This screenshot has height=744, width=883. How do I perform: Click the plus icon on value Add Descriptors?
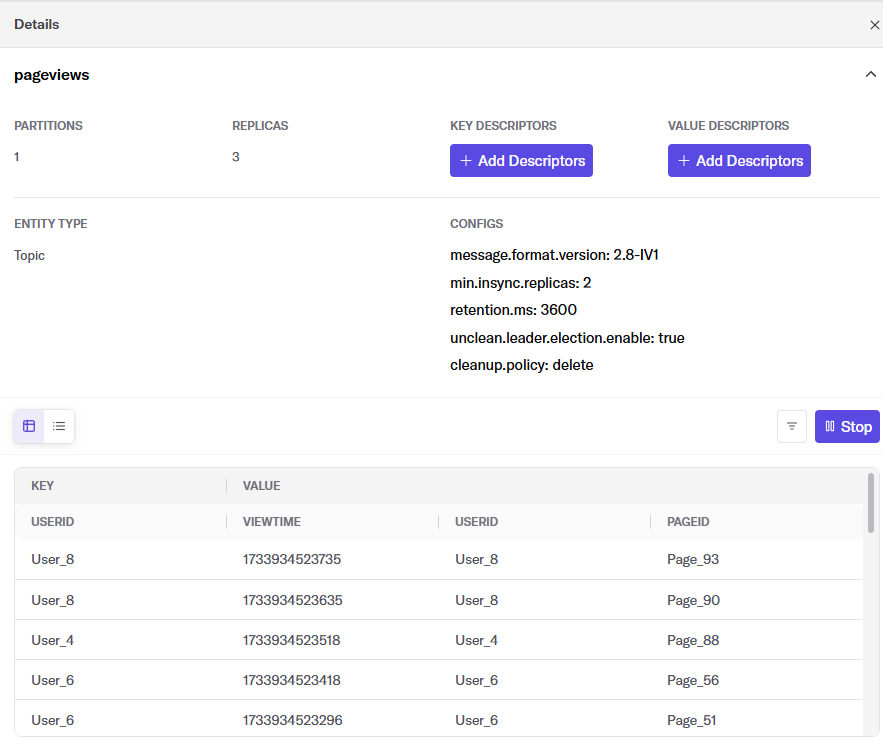685,160
